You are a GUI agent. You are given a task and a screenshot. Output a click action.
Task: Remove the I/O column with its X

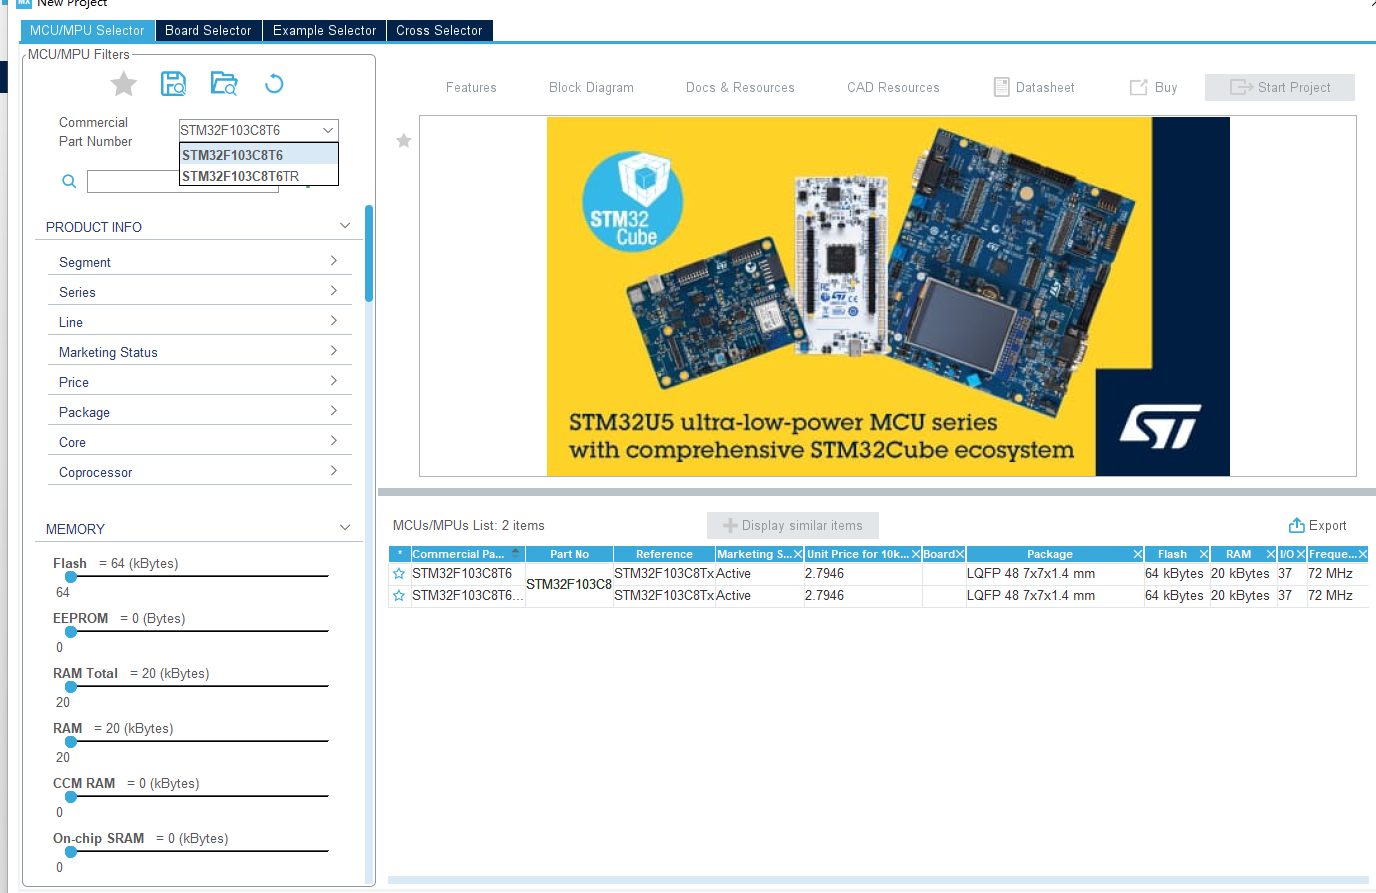pyautogui.click(x=1301, y=554)
